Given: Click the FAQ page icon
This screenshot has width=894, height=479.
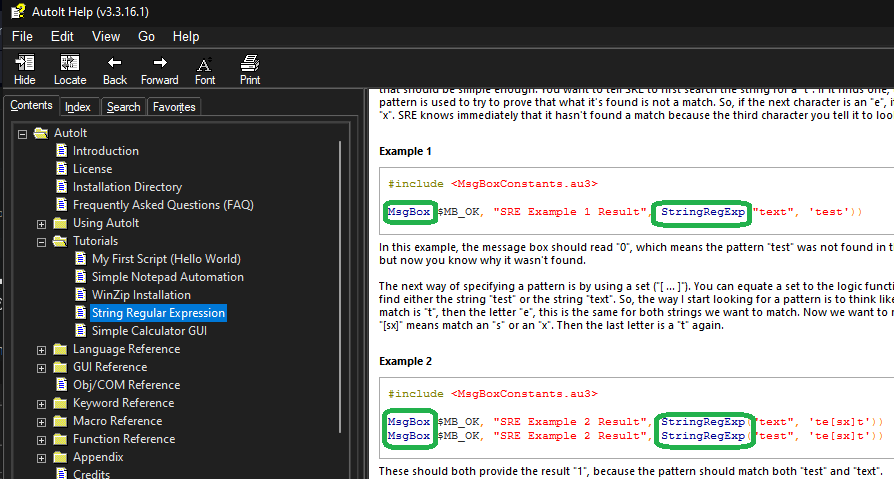Looking at the screenshot, I should click(62, 205).
